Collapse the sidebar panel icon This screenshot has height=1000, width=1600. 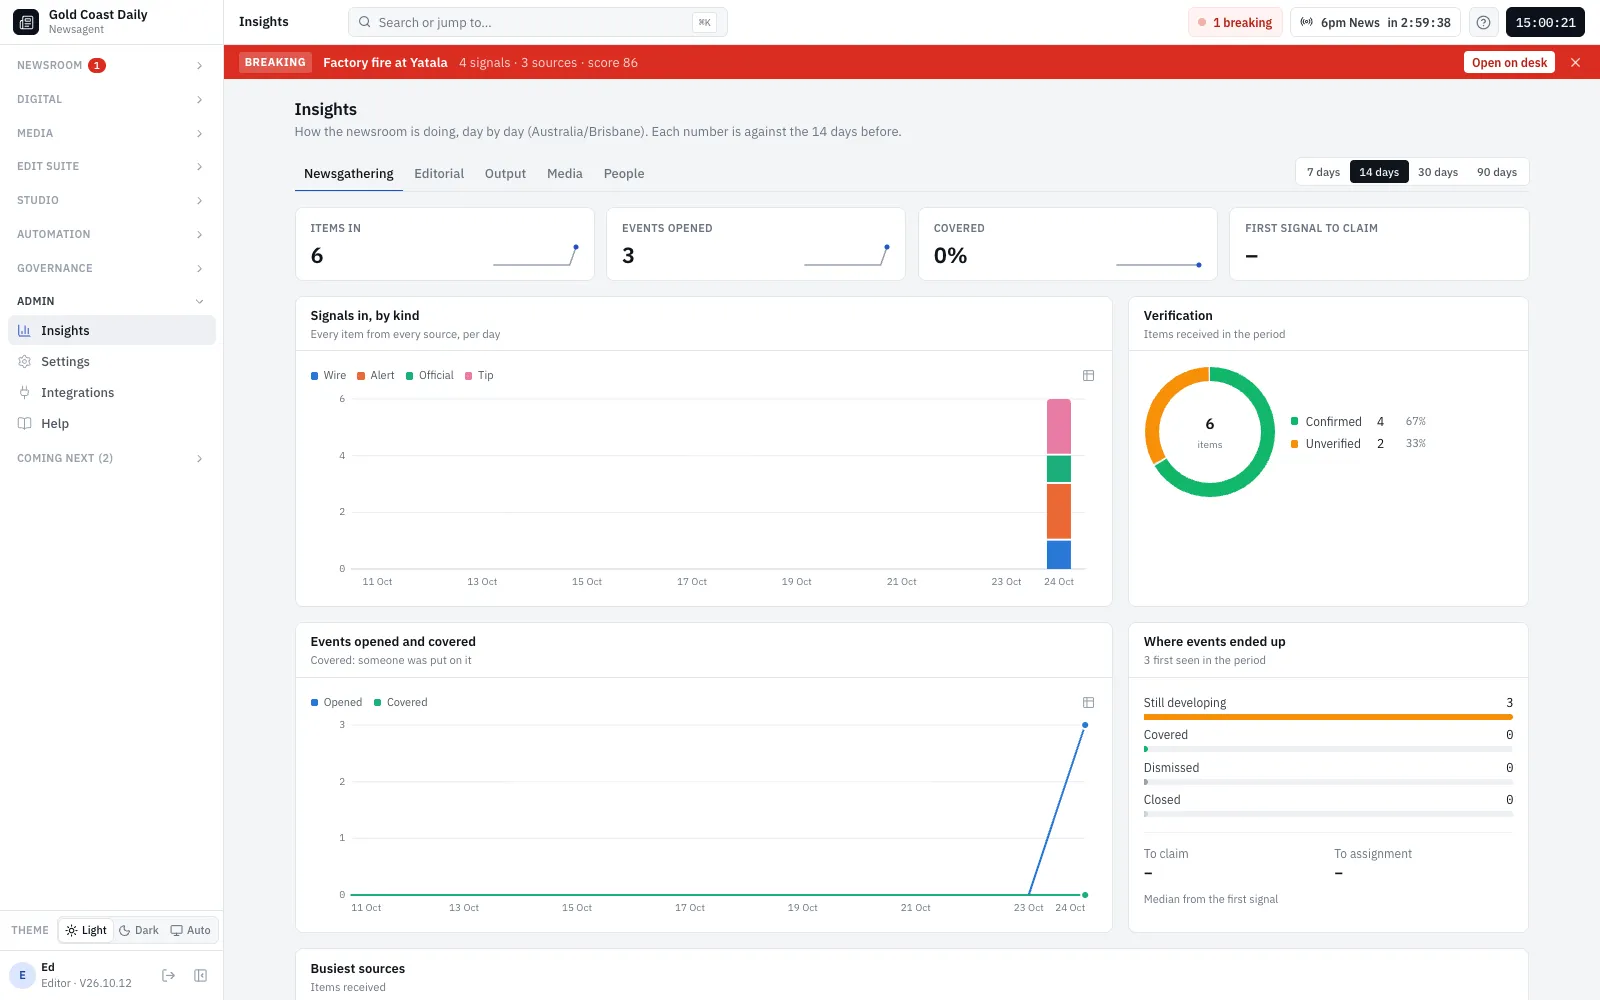[200, 975]
